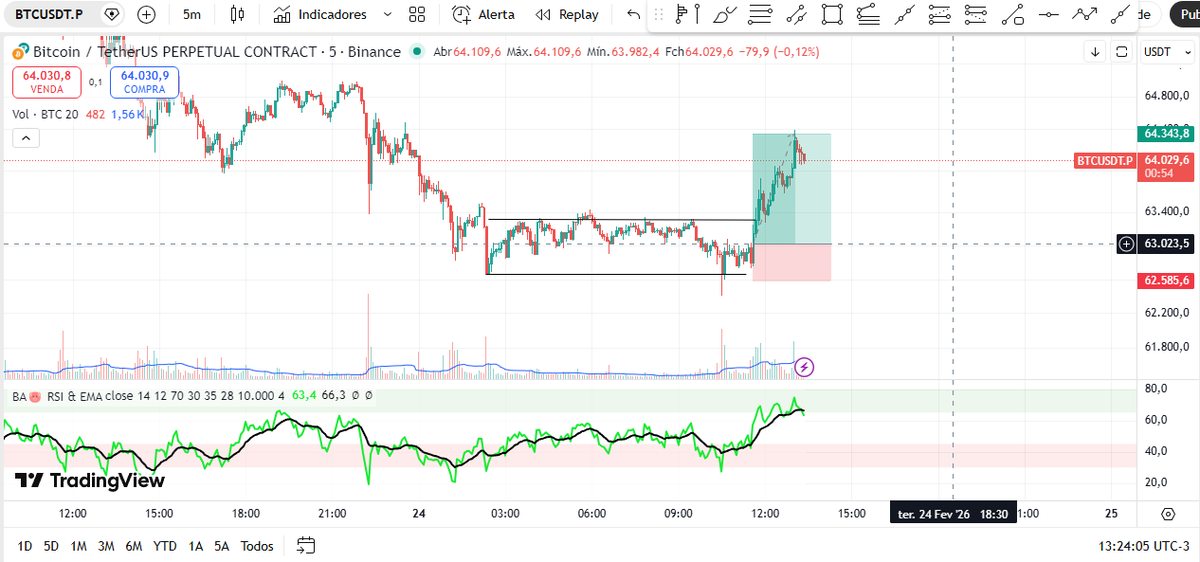
Task: Select the Horizontal Line tool
Action: (x=1048, y=14)
